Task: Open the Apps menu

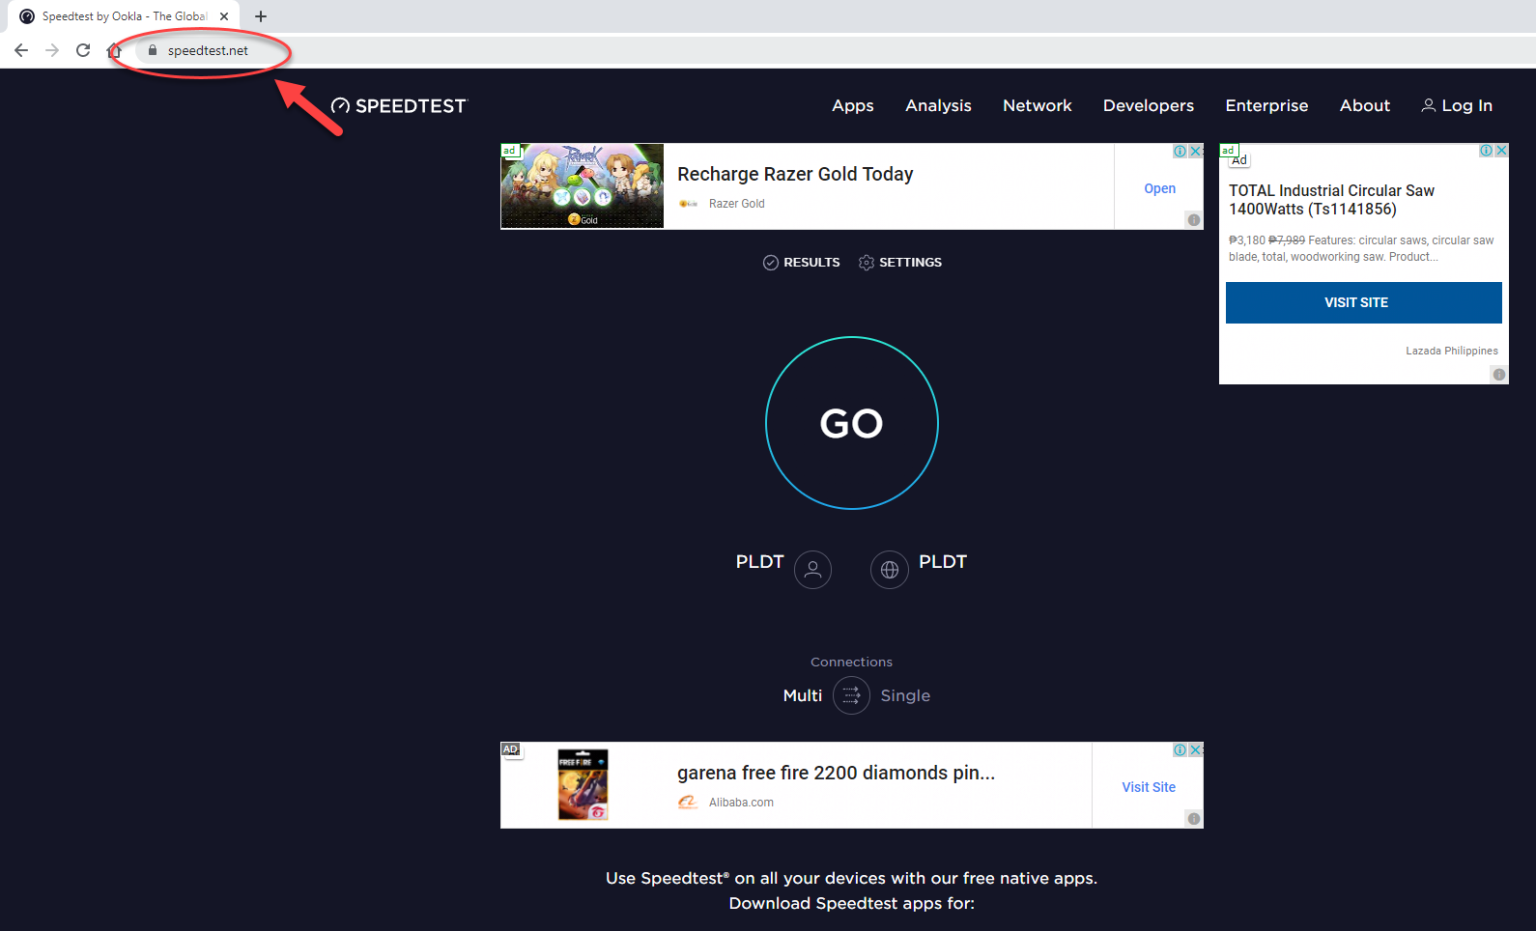Action: click(853, 106)
